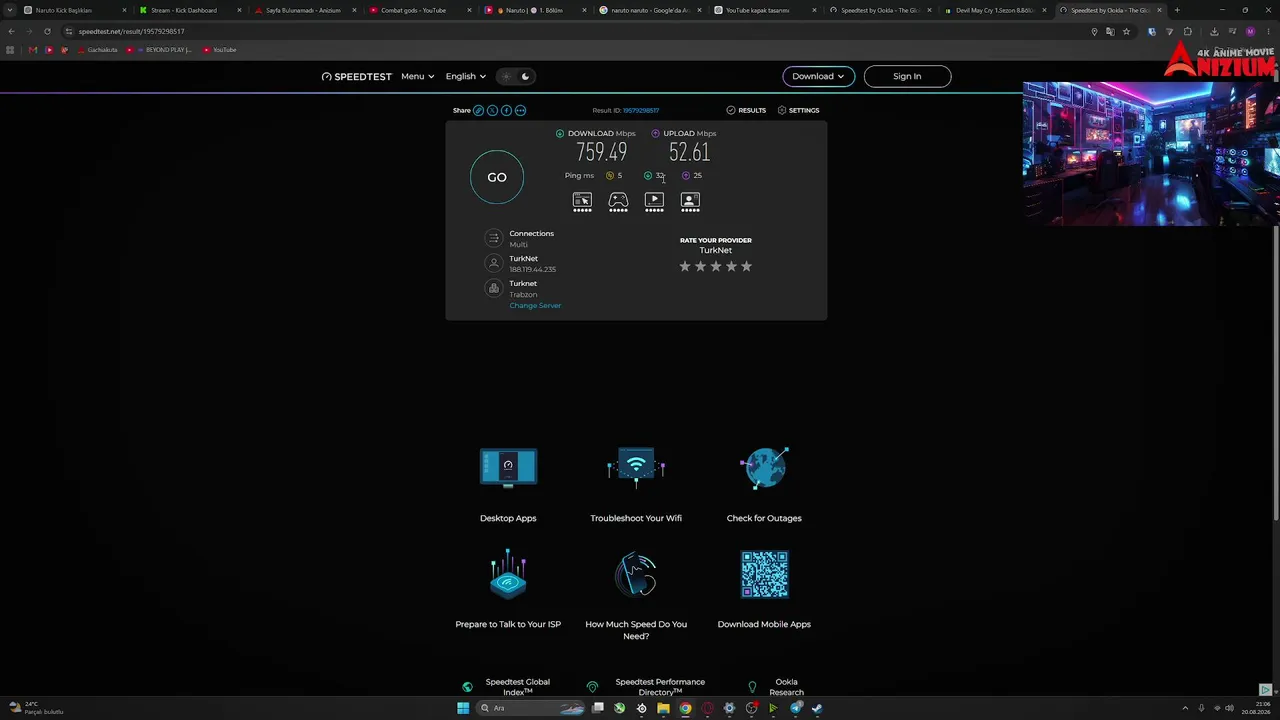The image size is (1280, 720).
Task: Reload the page in browser toolbar
Action: 47,31
